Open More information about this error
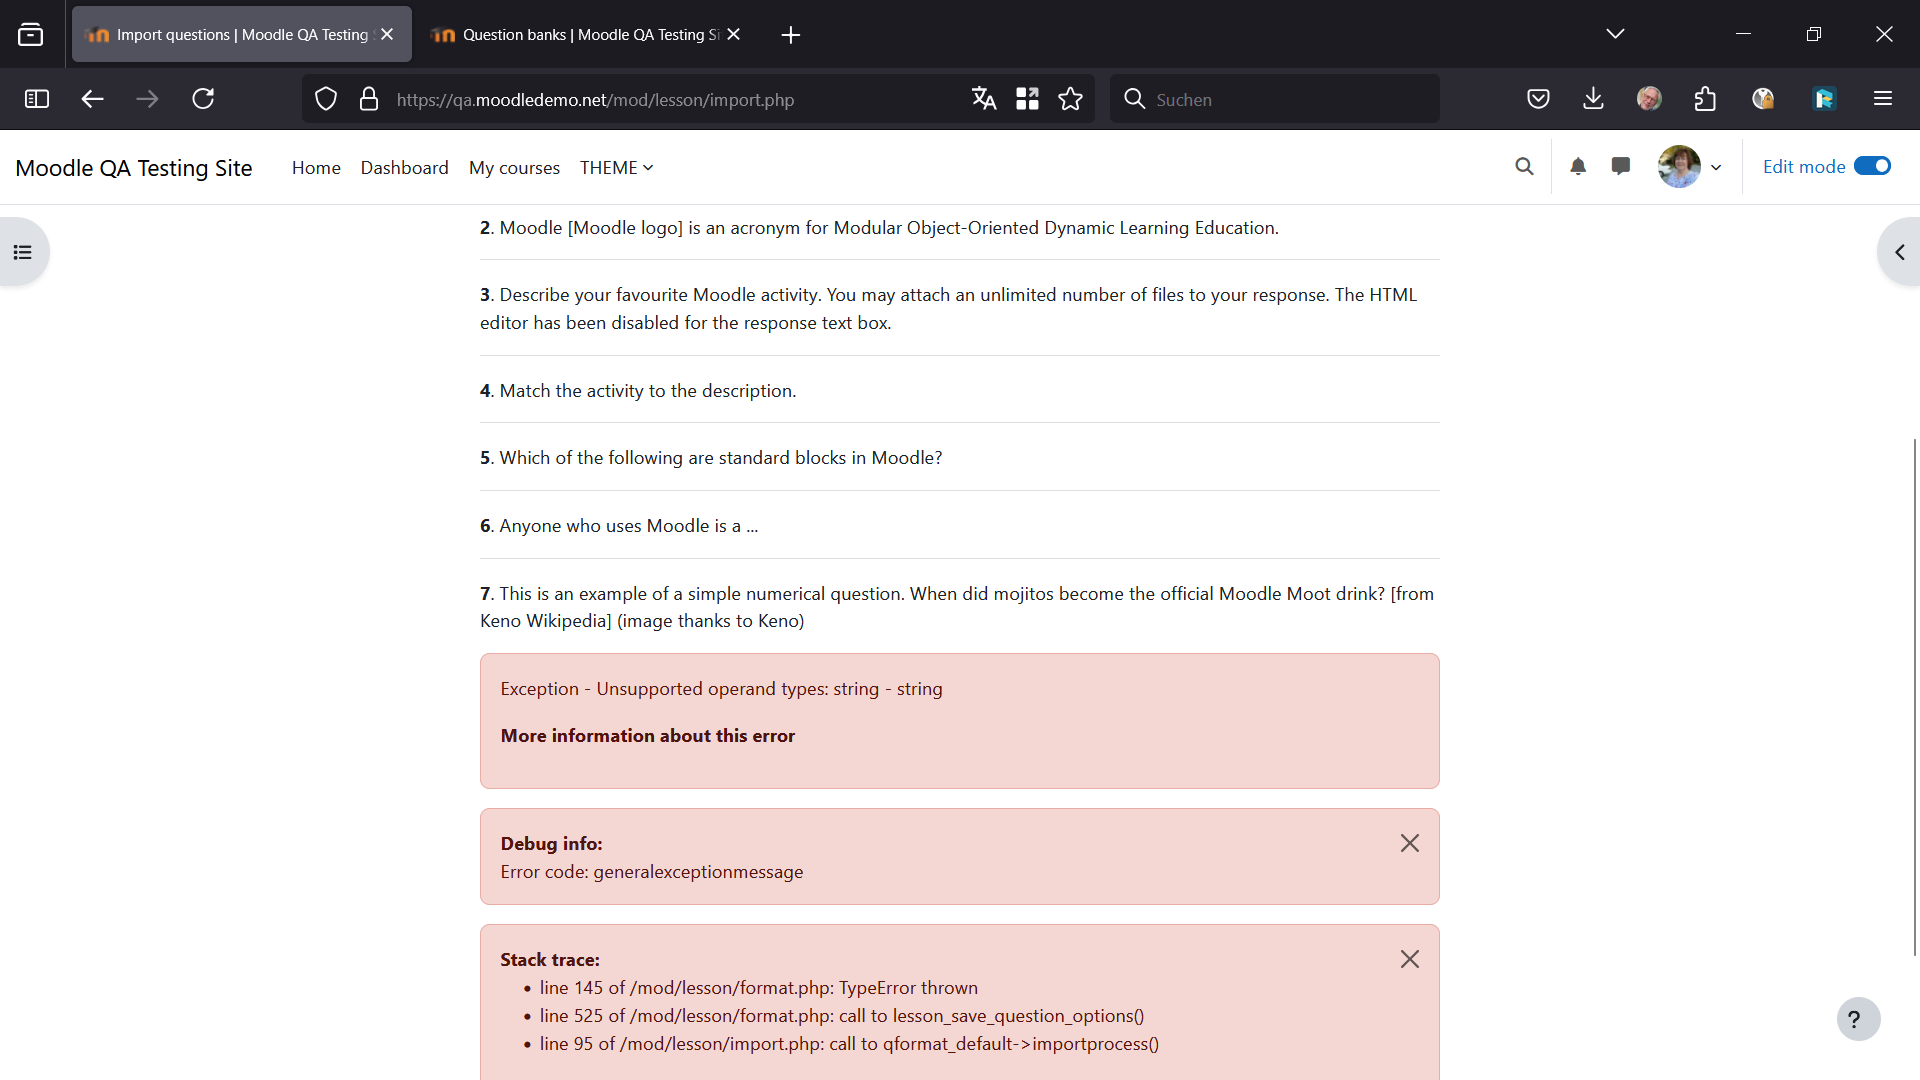This screenshot has width=1920, height=1080. tap(648, 736)
